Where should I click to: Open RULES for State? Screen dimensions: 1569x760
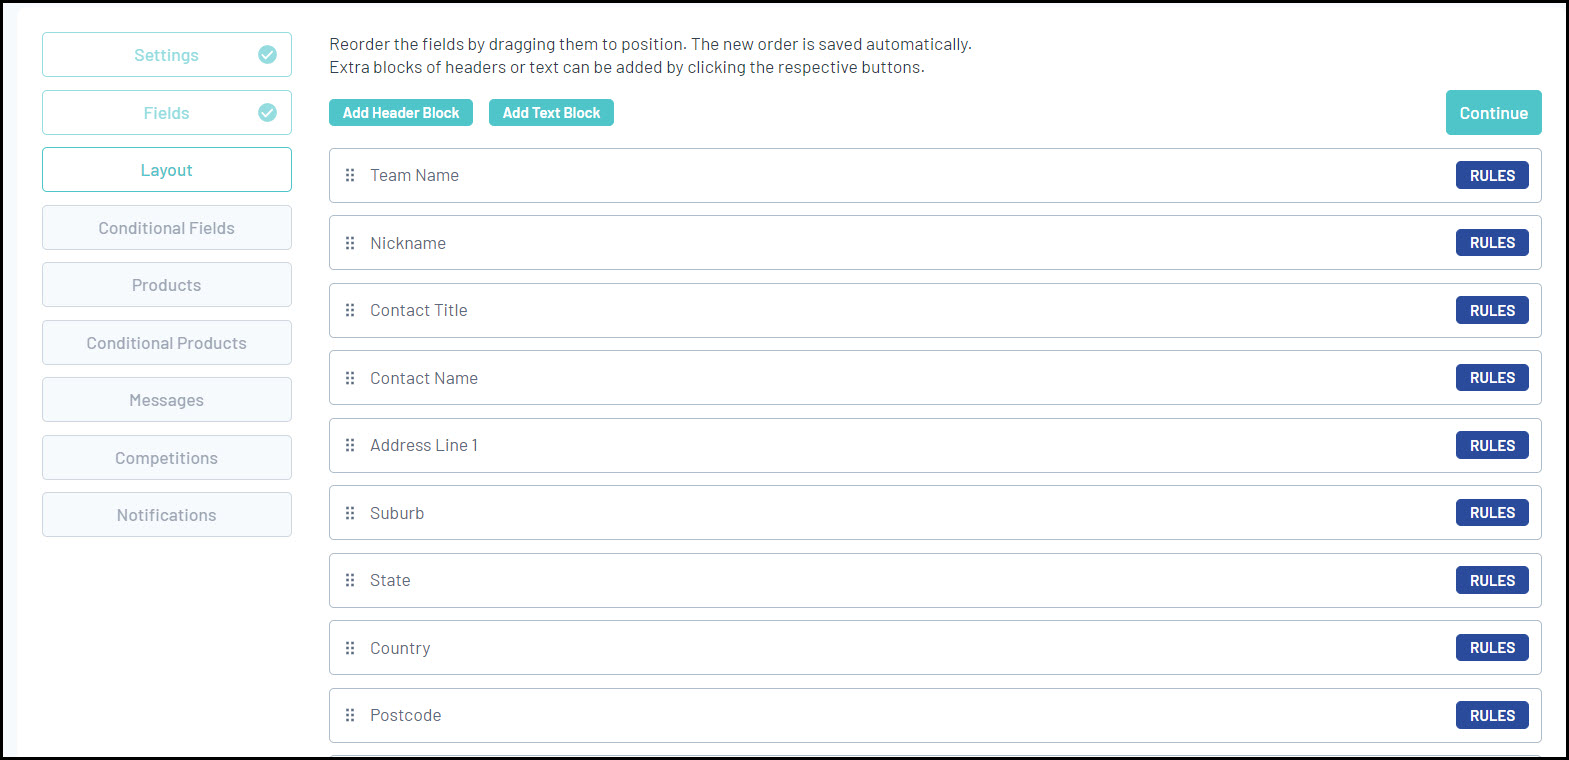[1492, 580]
